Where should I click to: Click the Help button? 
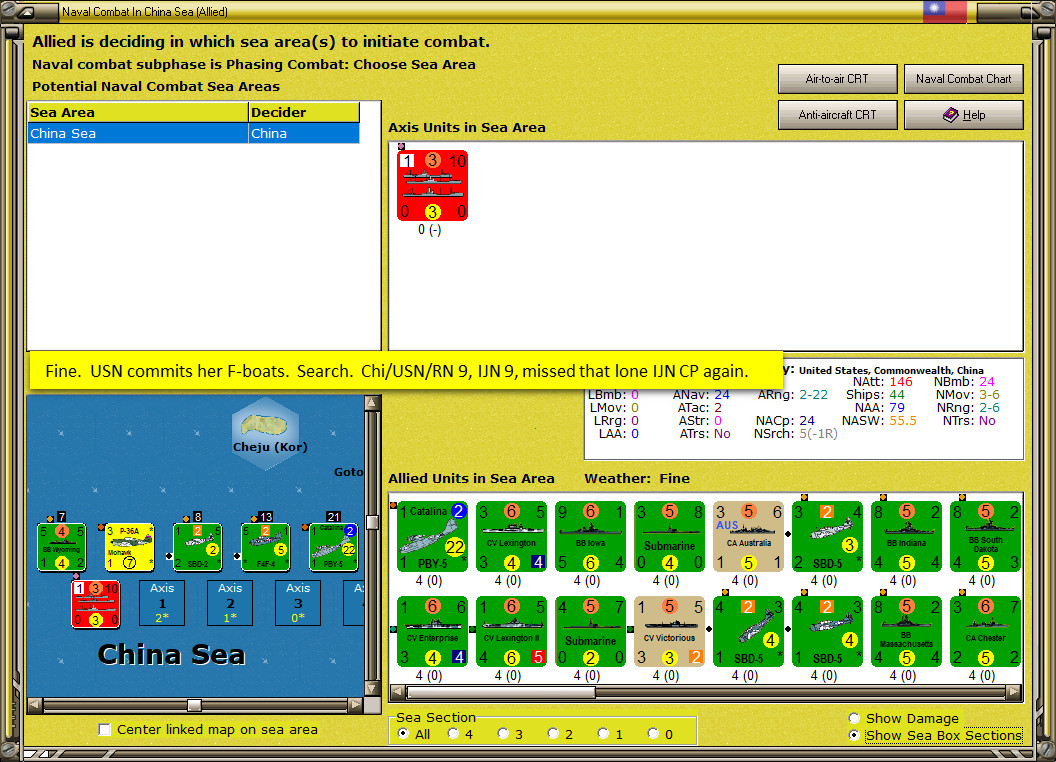(x=963, y=115)
